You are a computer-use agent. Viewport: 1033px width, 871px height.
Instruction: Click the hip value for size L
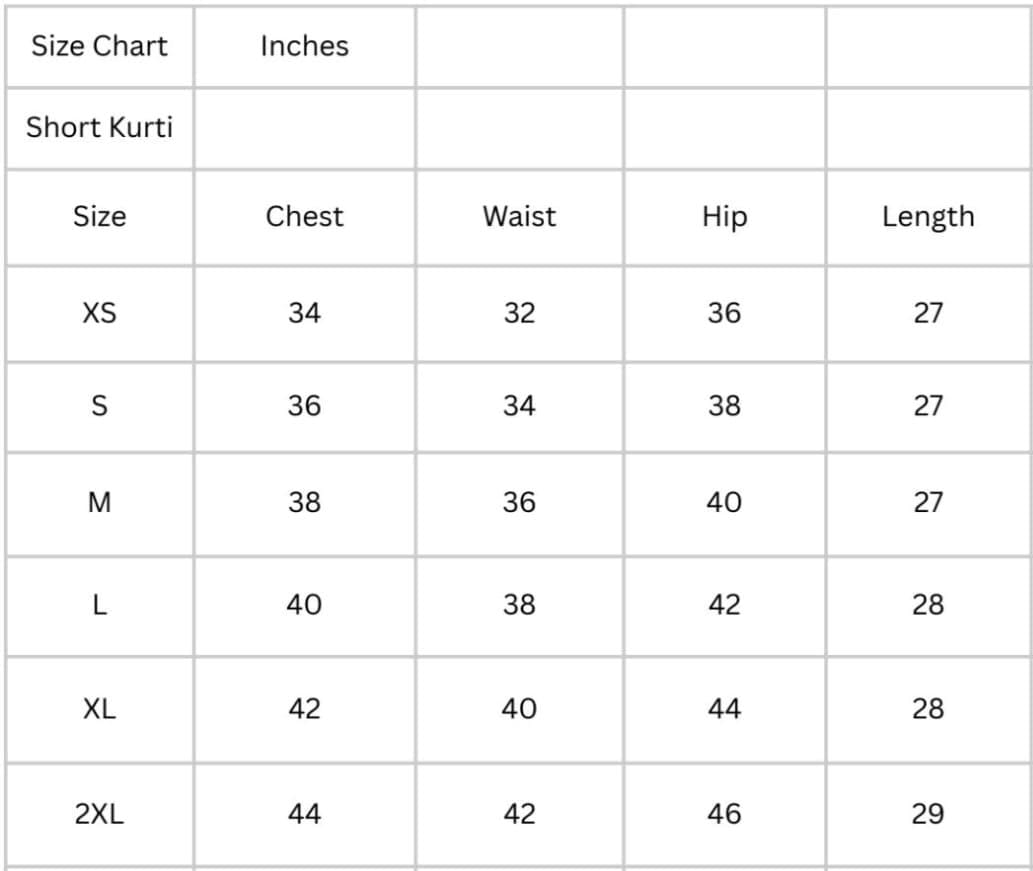point(724,605)
